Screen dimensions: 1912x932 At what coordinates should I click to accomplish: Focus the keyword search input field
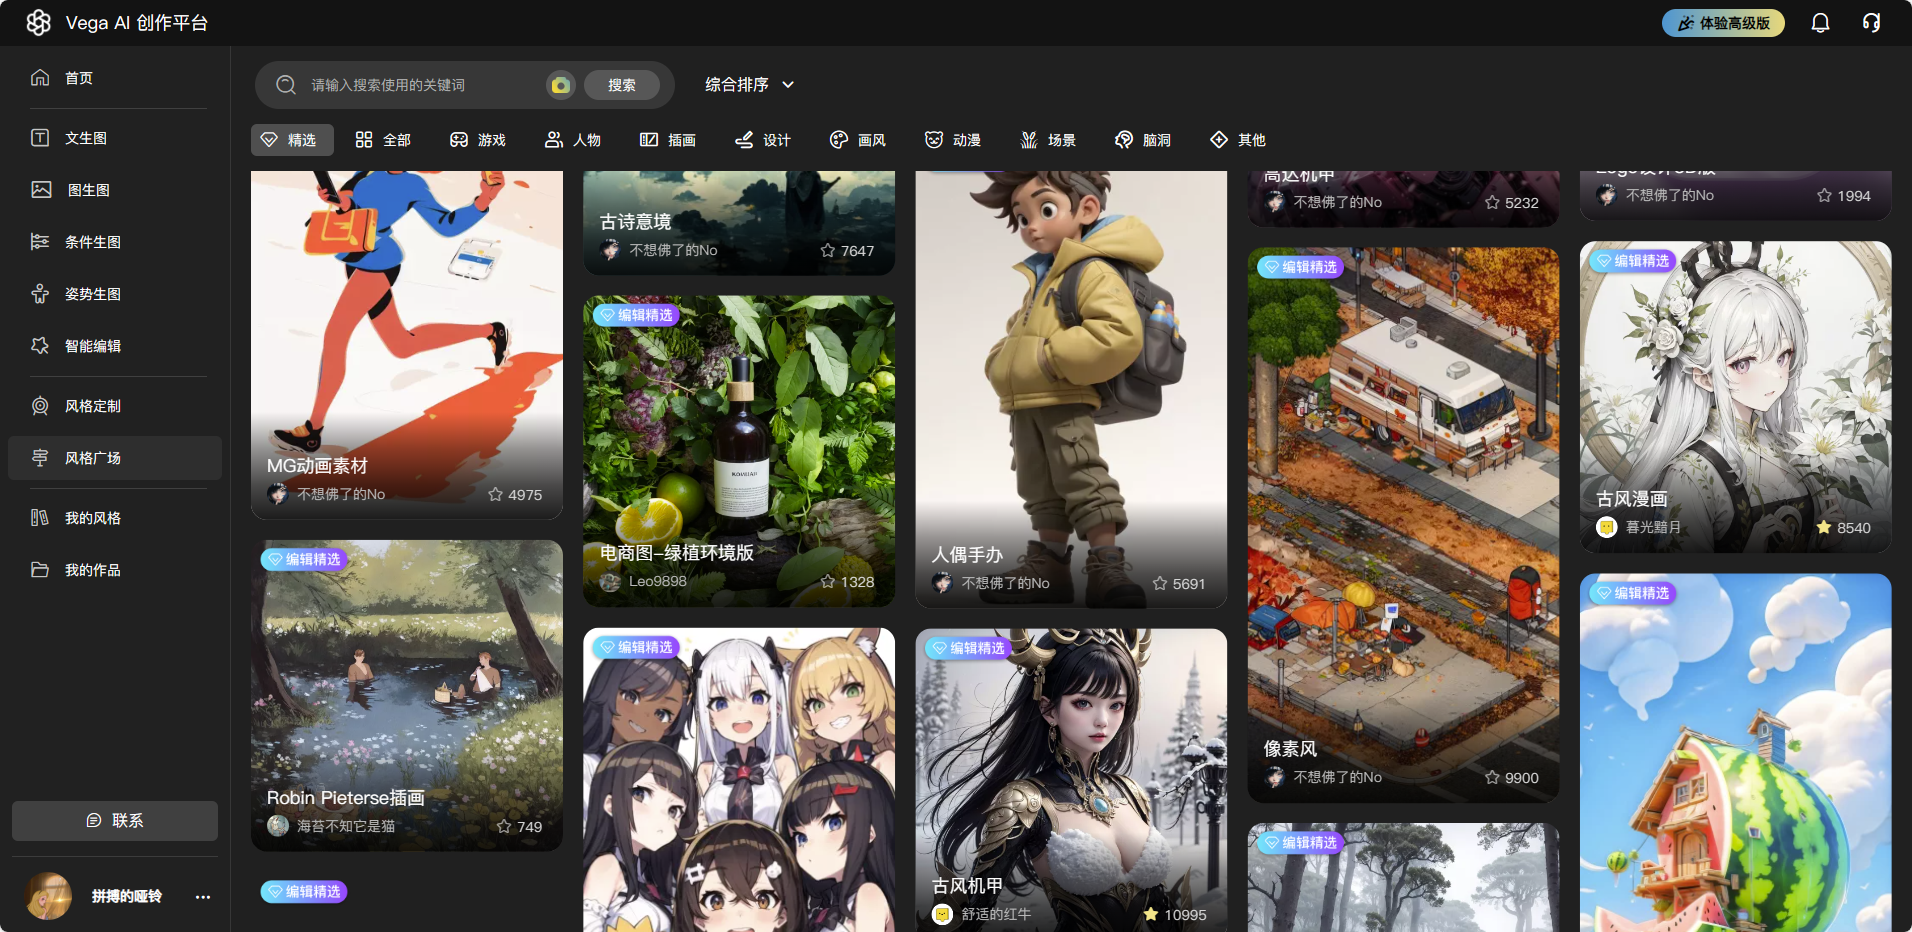pos(424,85)
